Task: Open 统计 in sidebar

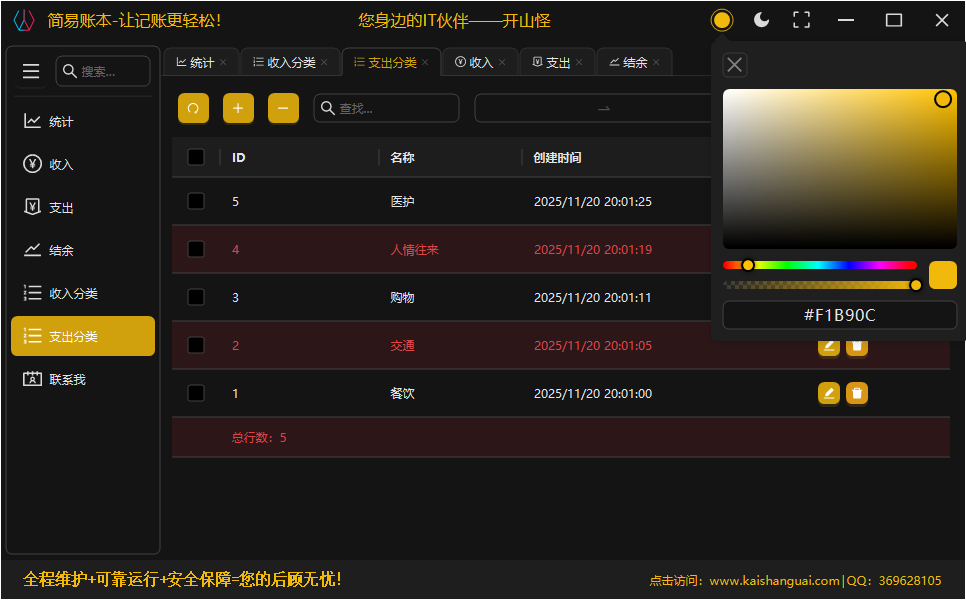Action: [83, 121]
